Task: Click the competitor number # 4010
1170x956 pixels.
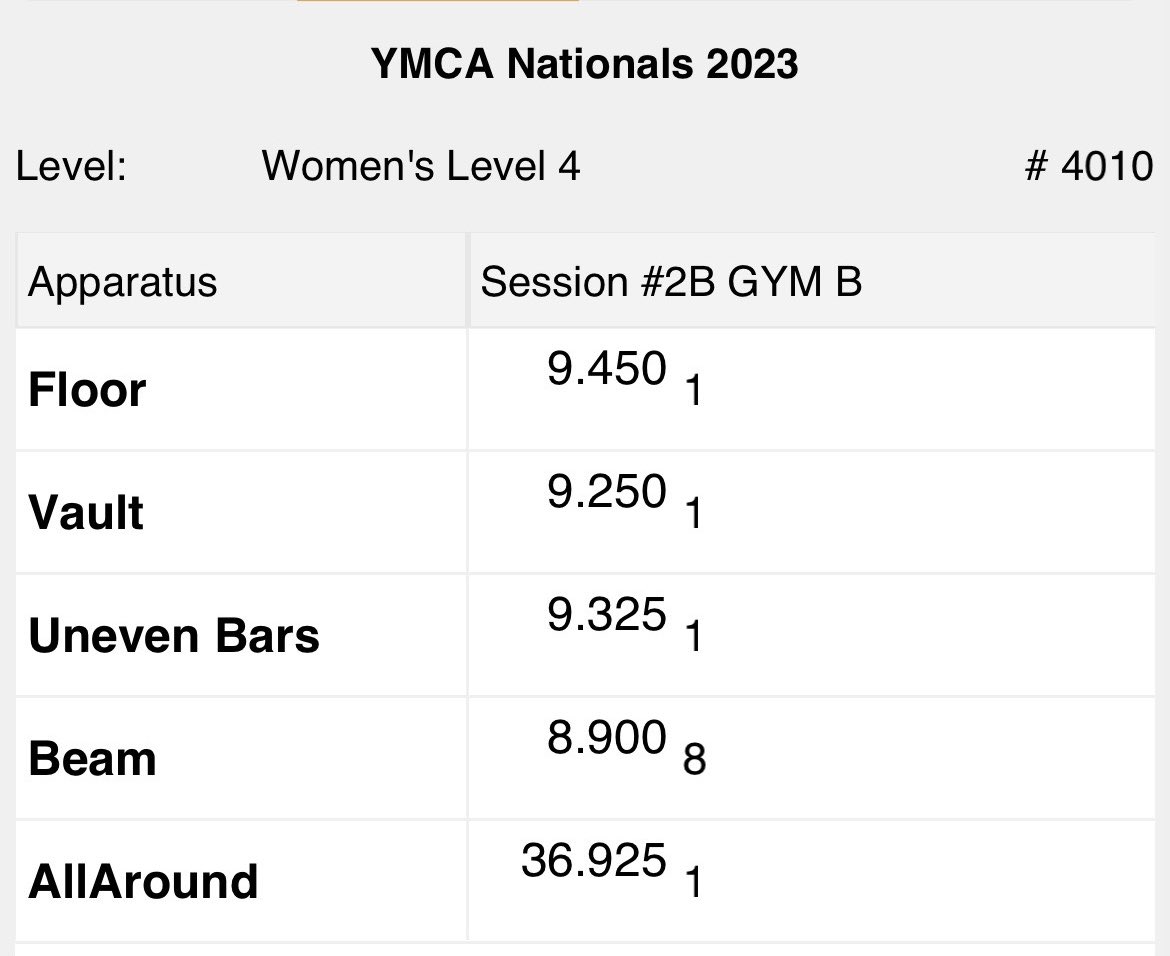Action: [1089, 166]
